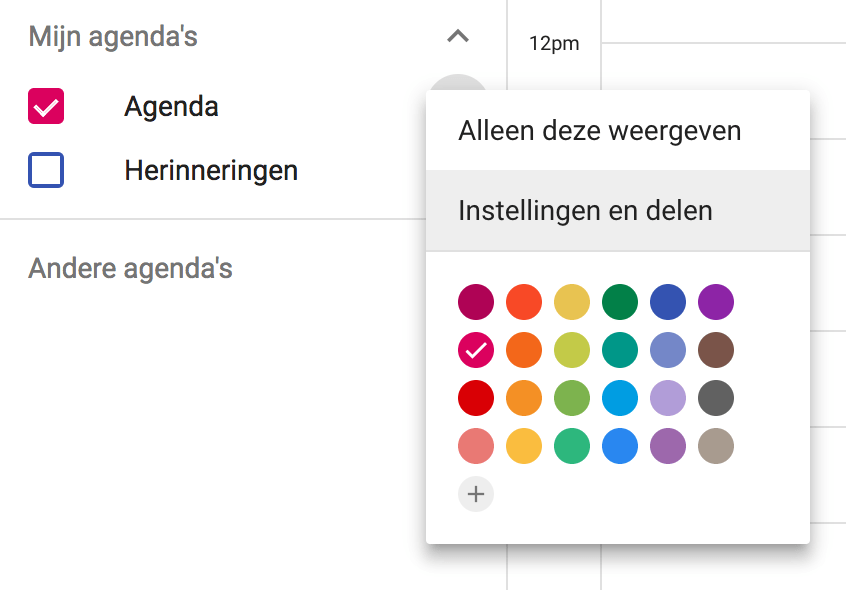Choose the purple swatch in top row
The width and height of the screenshot is (846, 590).
715,302
